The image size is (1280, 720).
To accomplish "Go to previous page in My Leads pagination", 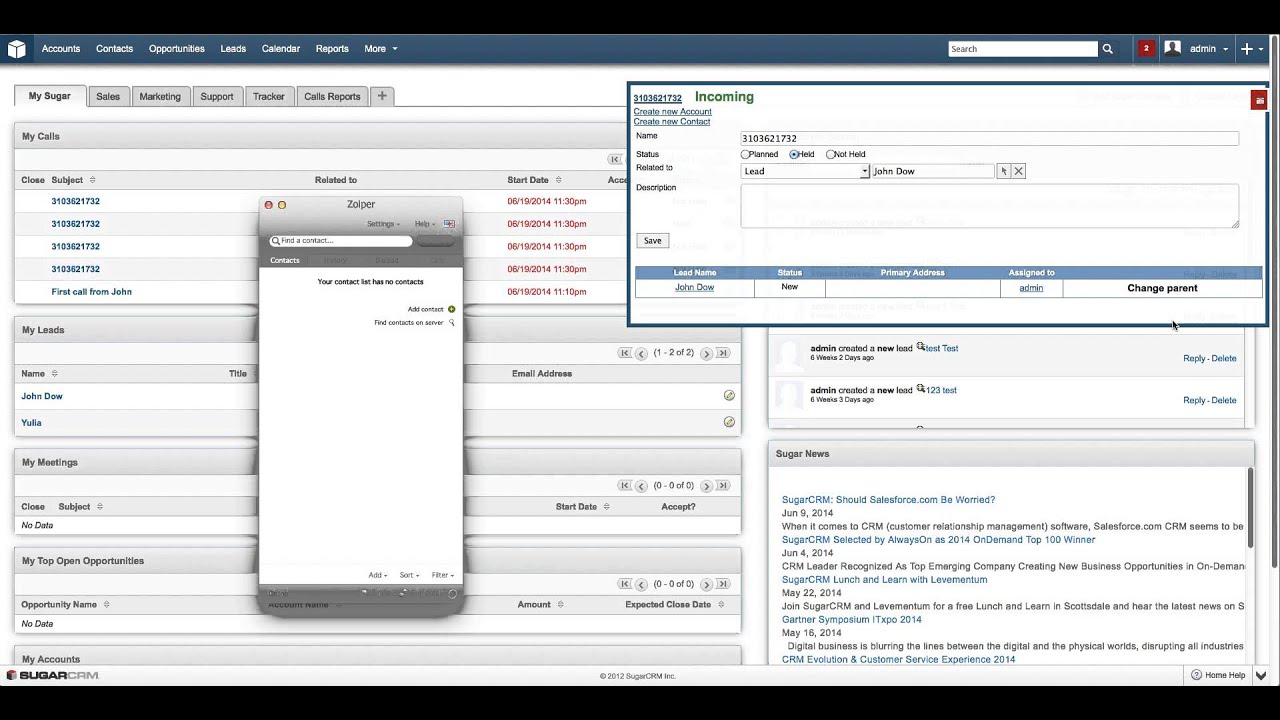I will (641, 353).
